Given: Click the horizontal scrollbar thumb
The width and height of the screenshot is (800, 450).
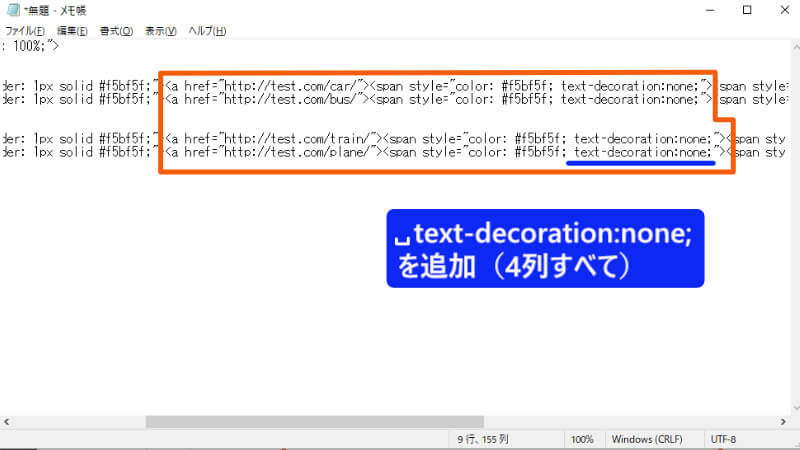Looking at the screenshot, I should tap(315, 422).
